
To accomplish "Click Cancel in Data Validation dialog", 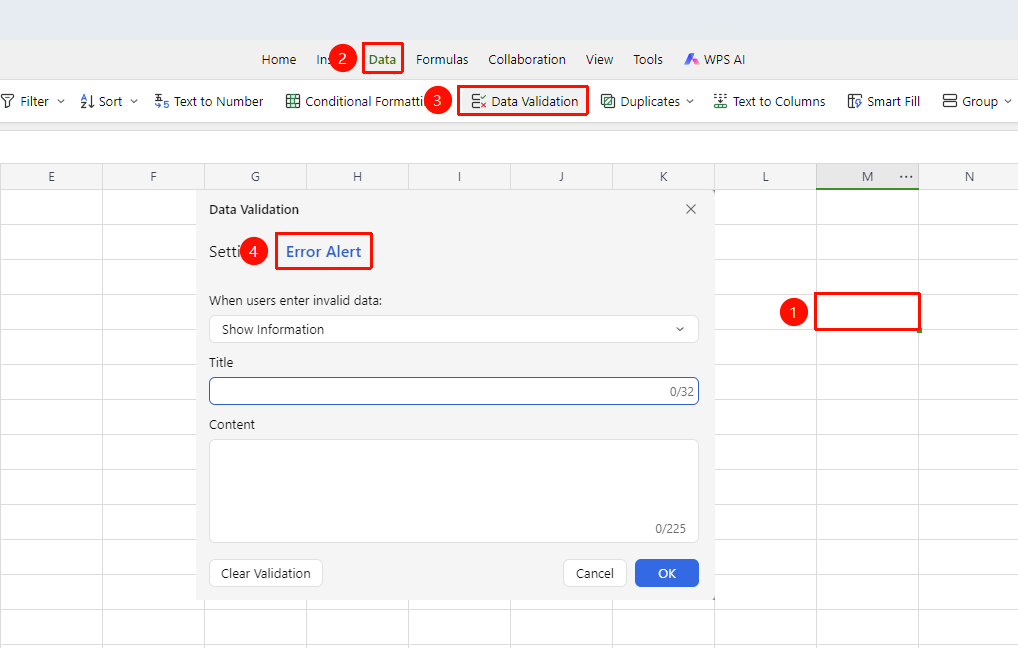I will (595, 573).
